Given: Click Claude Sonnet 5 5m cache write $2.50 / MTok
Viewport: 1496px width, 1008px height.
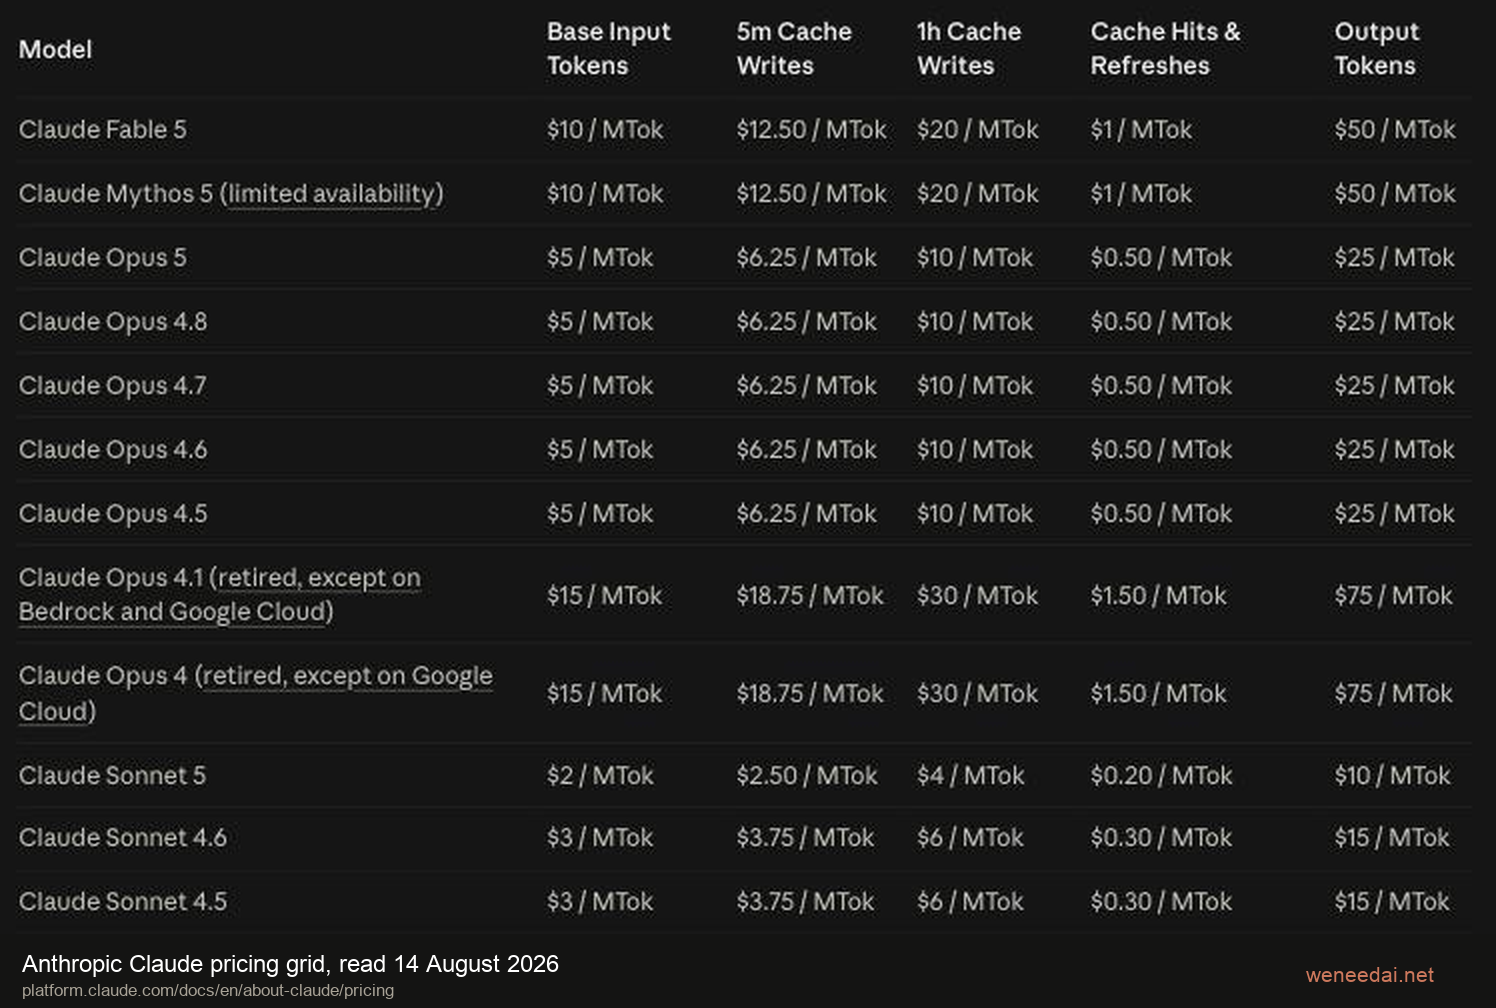Looking at the screenshot, I should 807,775.
